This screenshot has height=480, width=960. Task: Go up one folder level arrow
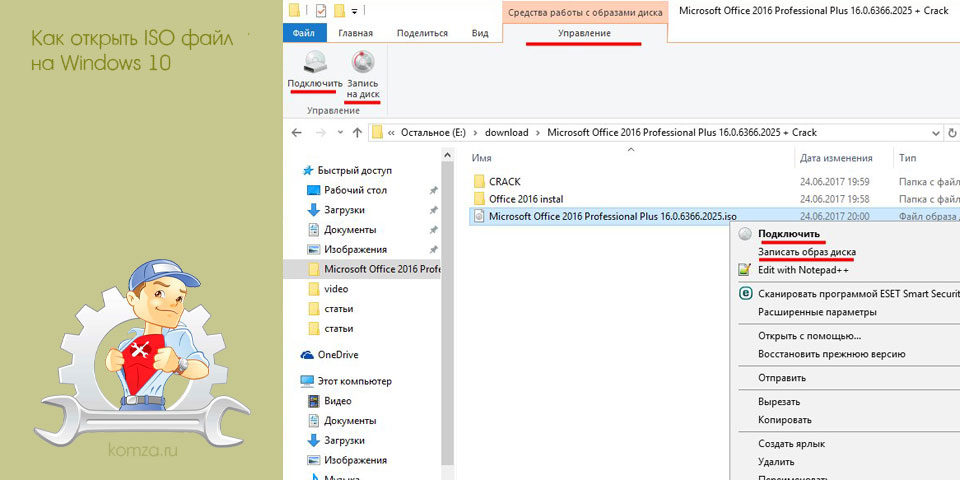click(x=358, y=132)
